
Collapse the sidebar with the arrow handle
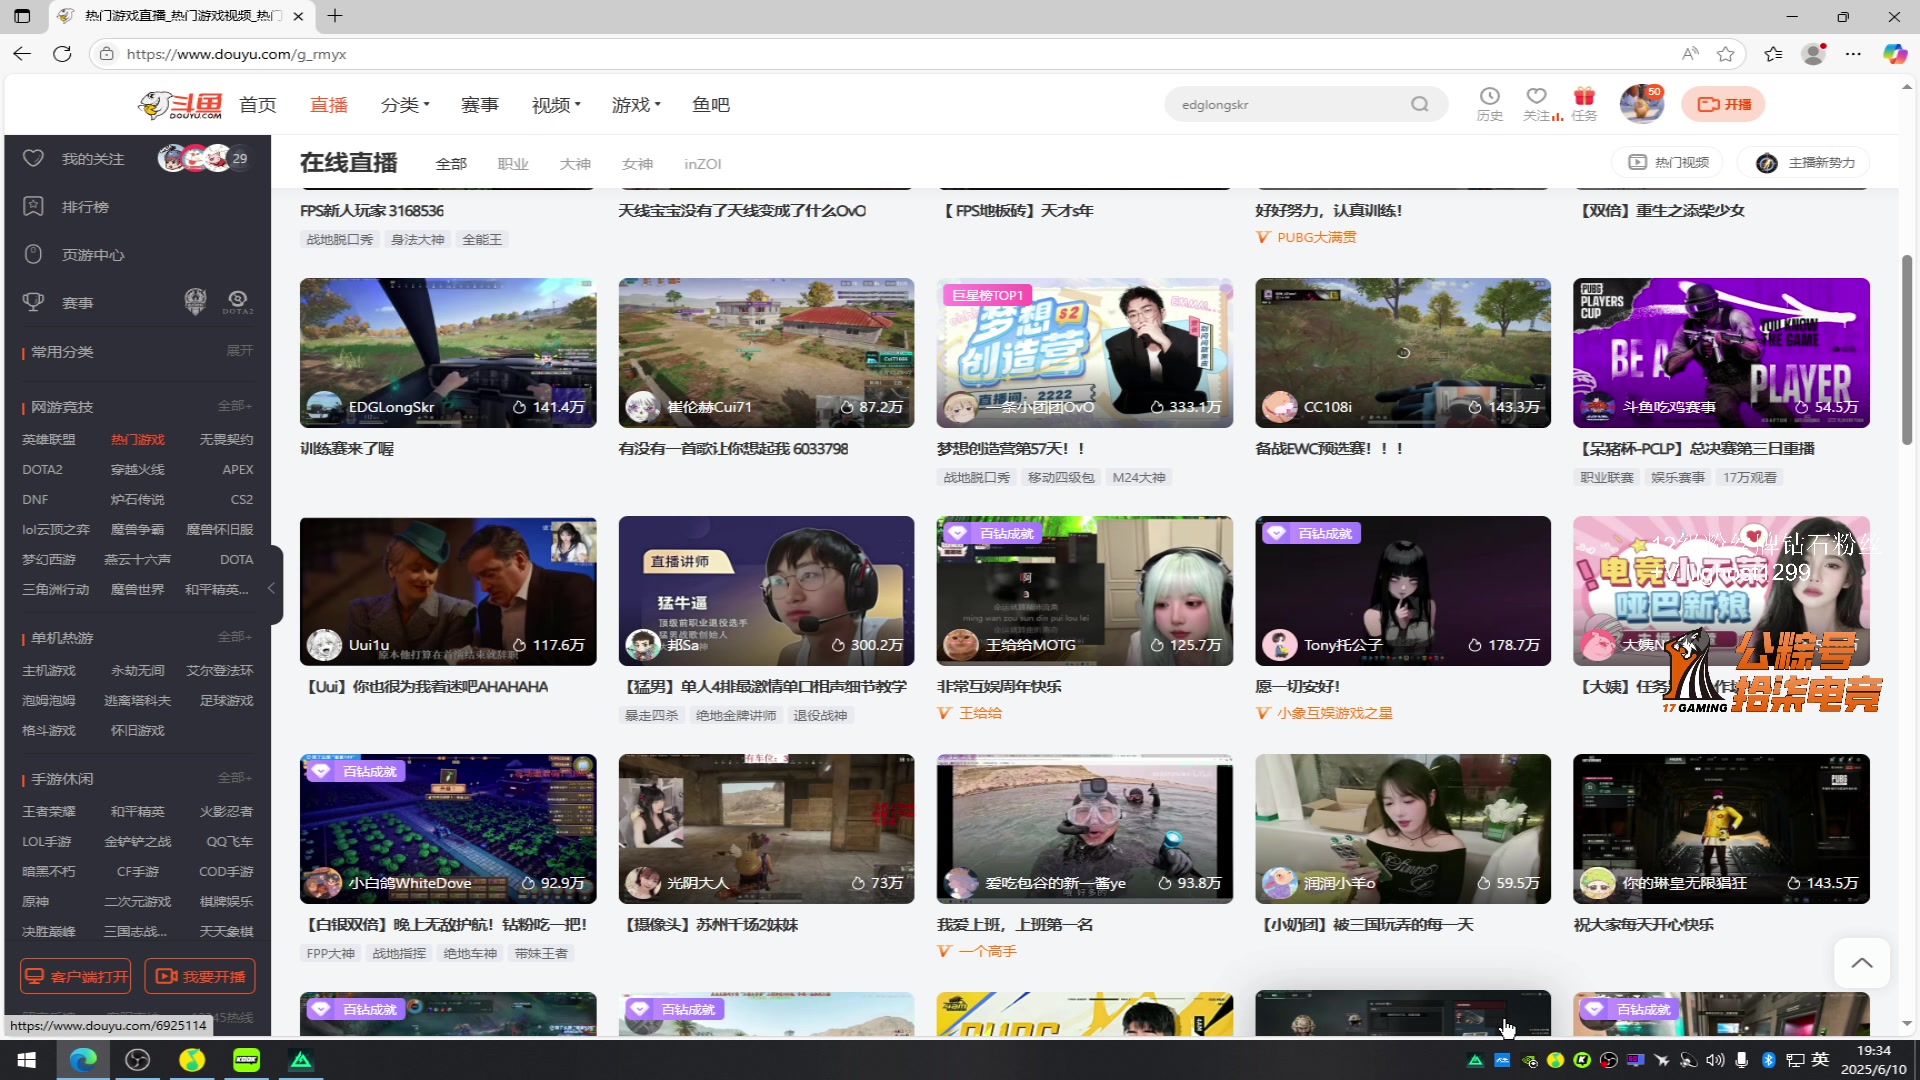tap(271, 589)
